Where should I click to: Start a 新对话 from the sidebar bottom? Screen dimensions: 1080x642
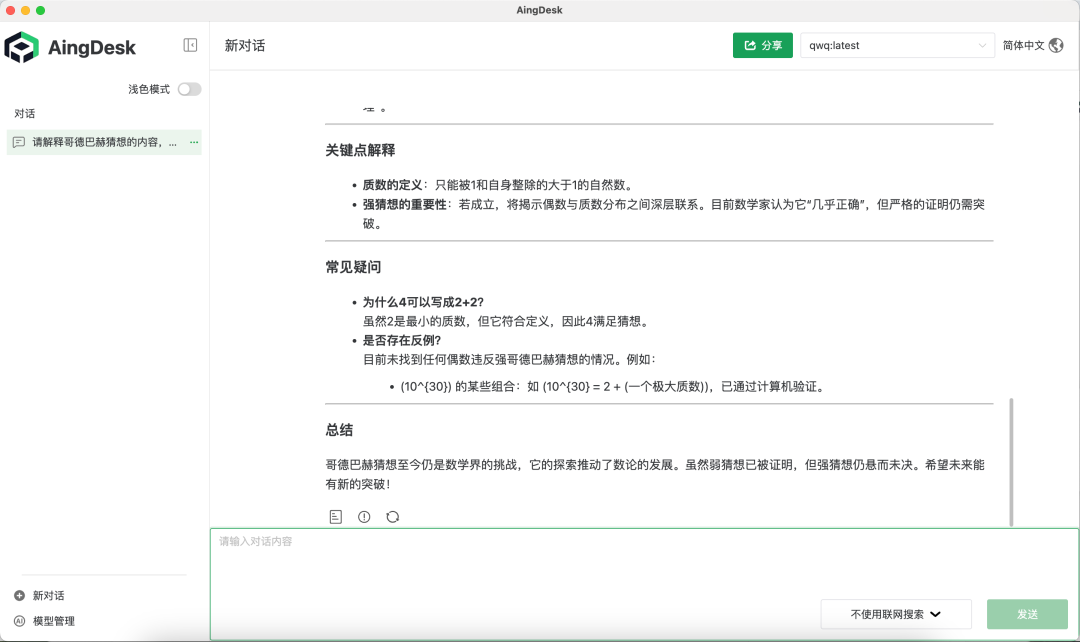[48, 595]
